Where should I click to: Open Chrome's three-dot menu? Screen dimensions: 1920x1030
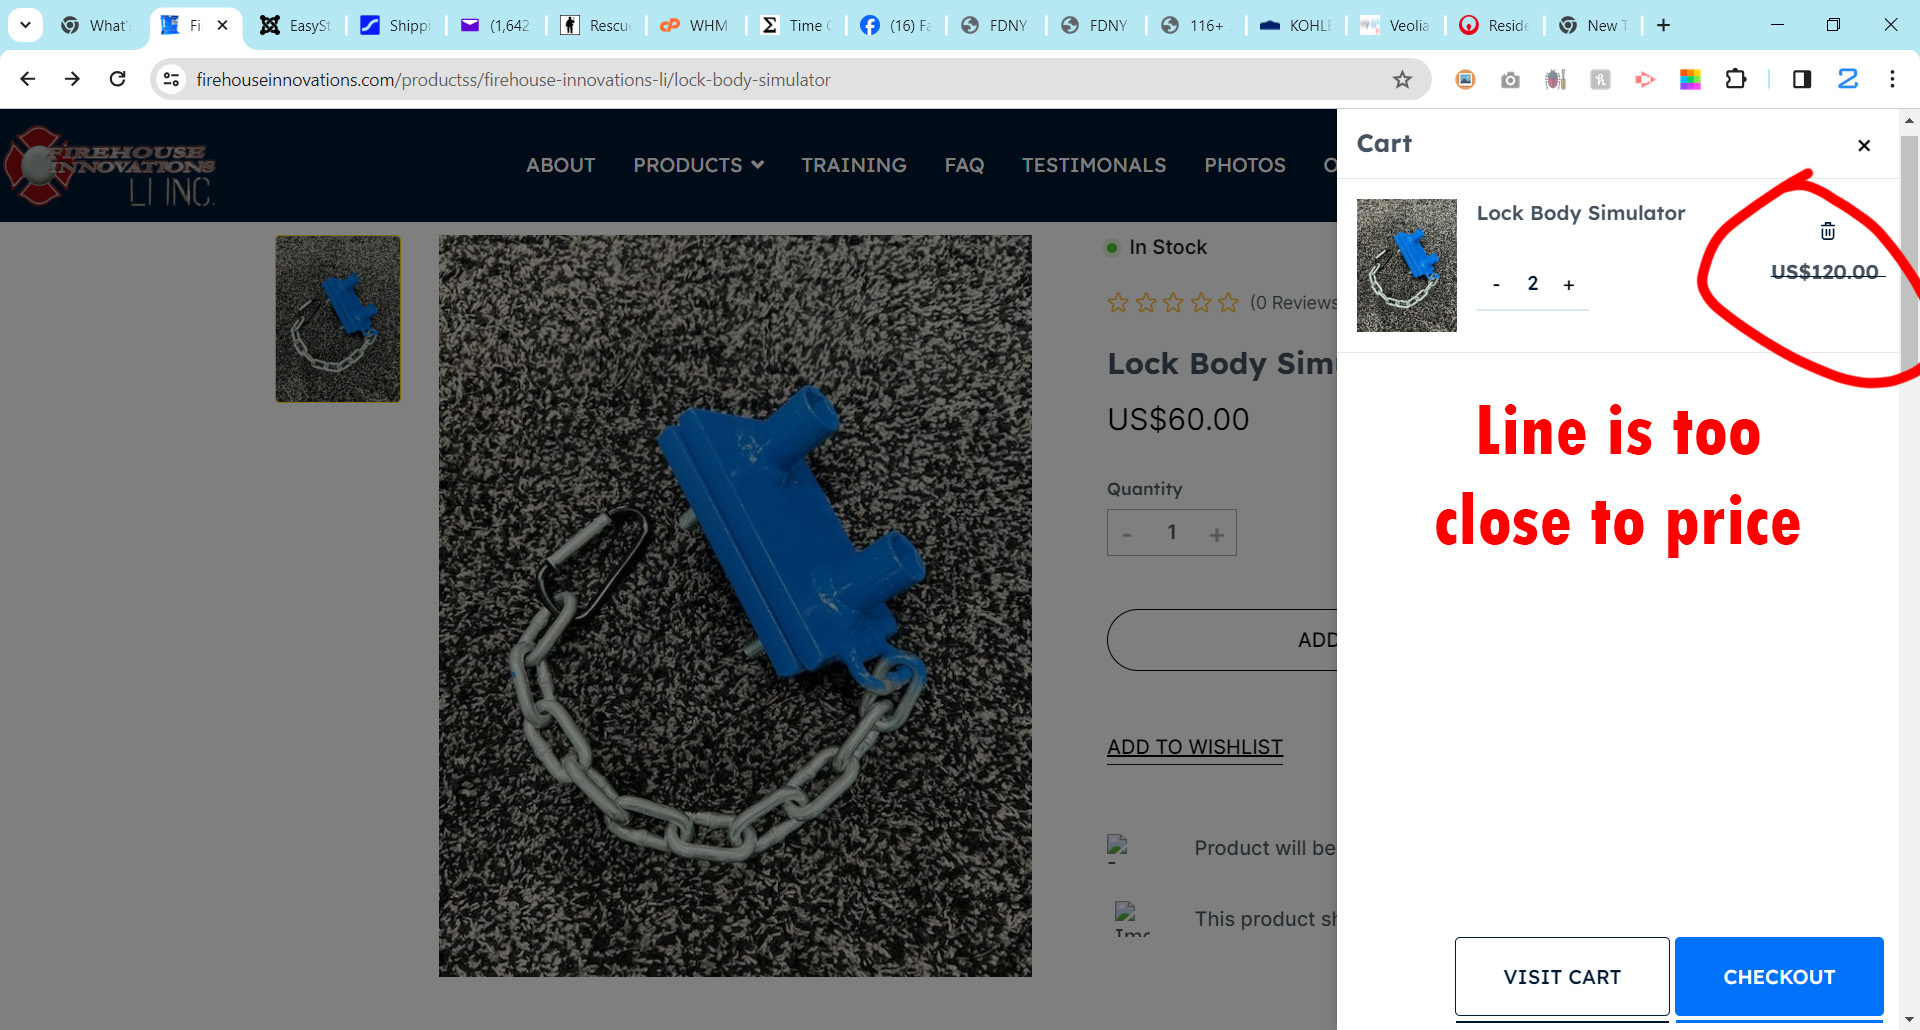pos(1892,79)
